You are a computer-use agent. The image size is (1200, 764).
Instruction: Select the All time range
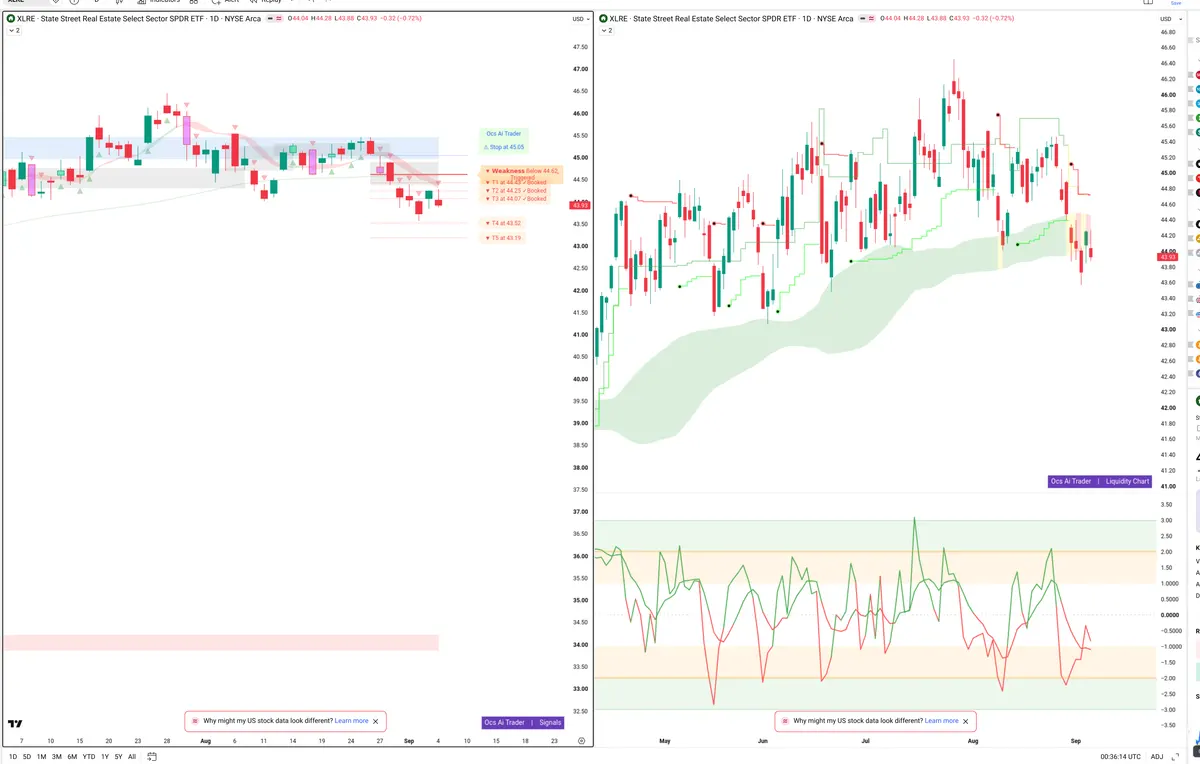click(132, 757)
